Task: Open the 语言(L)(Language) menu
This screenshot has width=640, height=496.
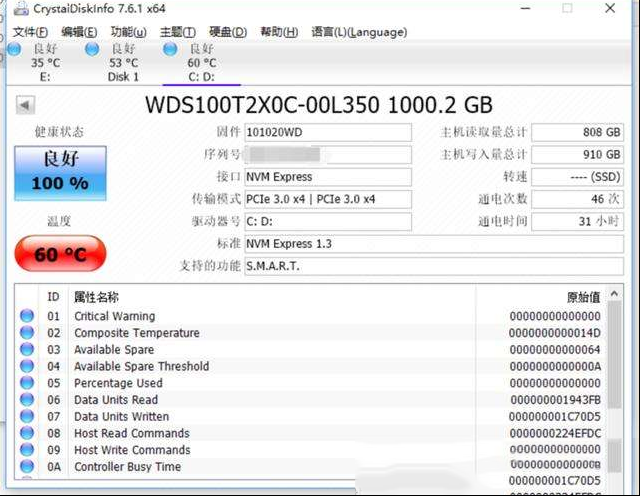Action: (x=359, y=32)
